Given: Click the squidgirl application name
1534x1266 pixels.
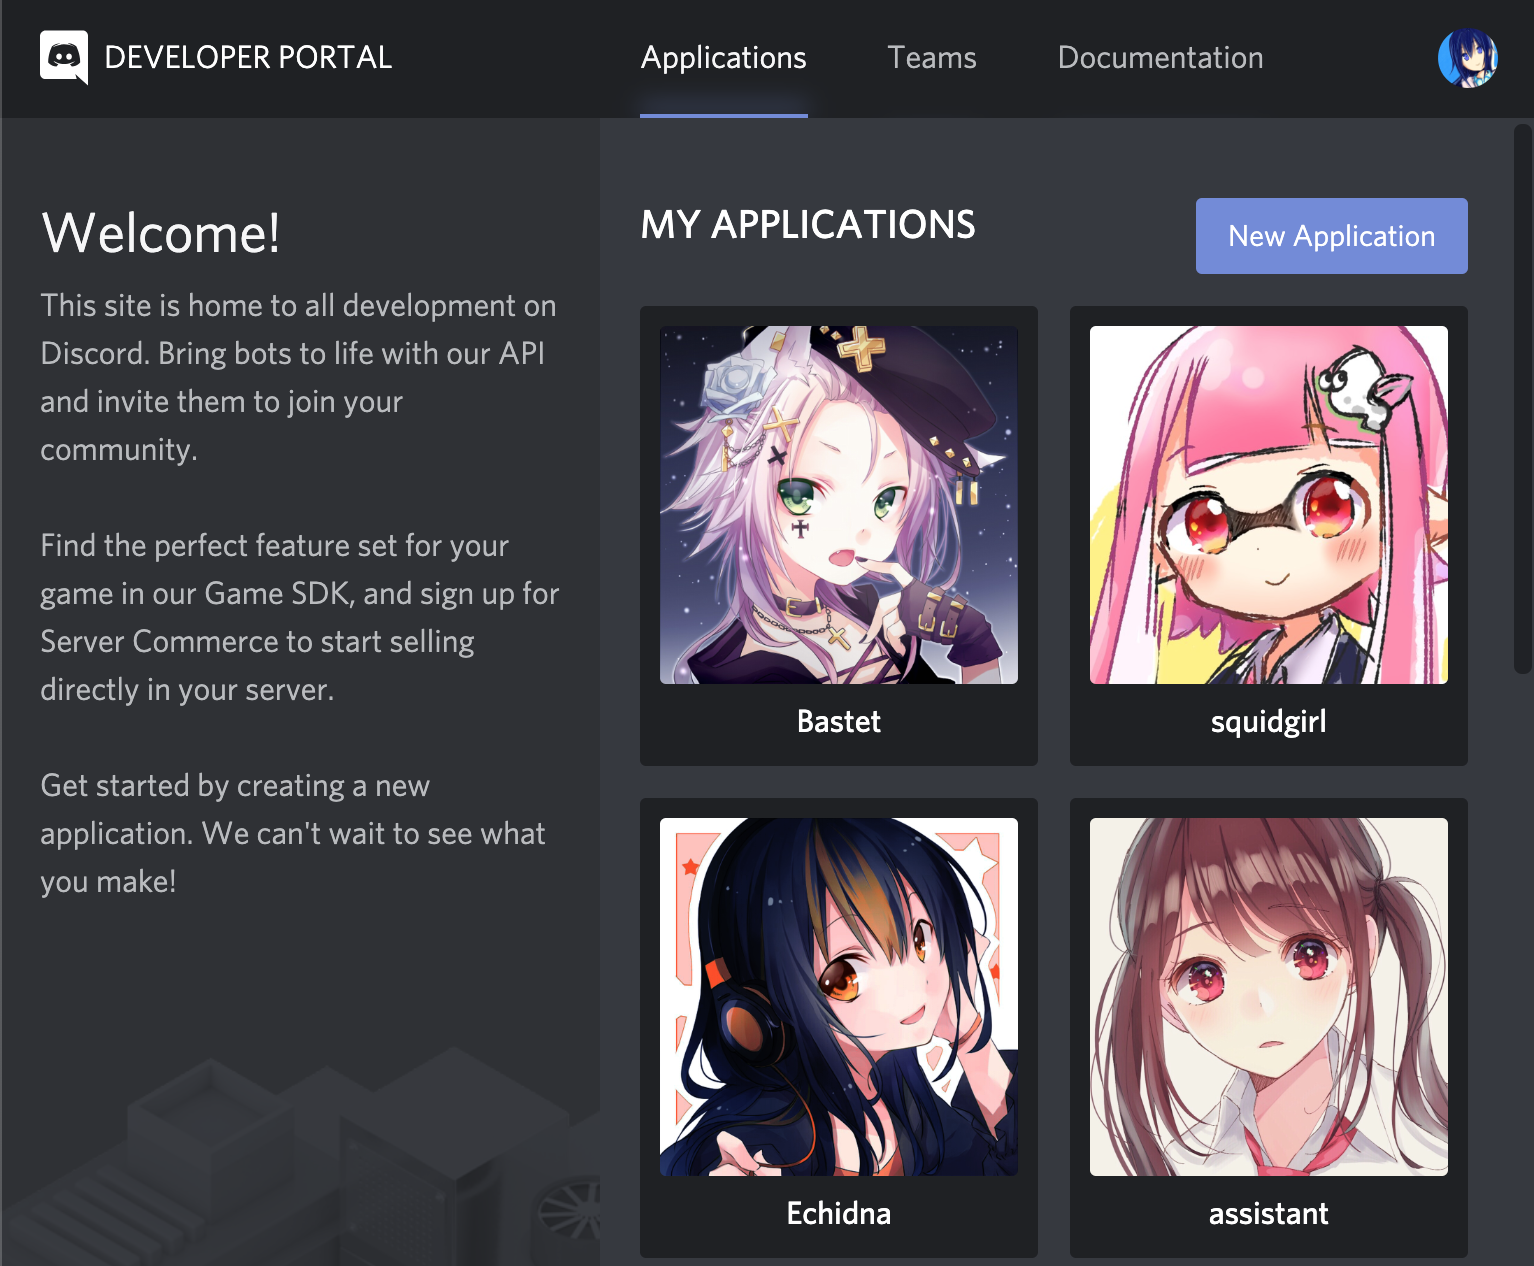Looking at the screenshot, I should (1269, 722).
